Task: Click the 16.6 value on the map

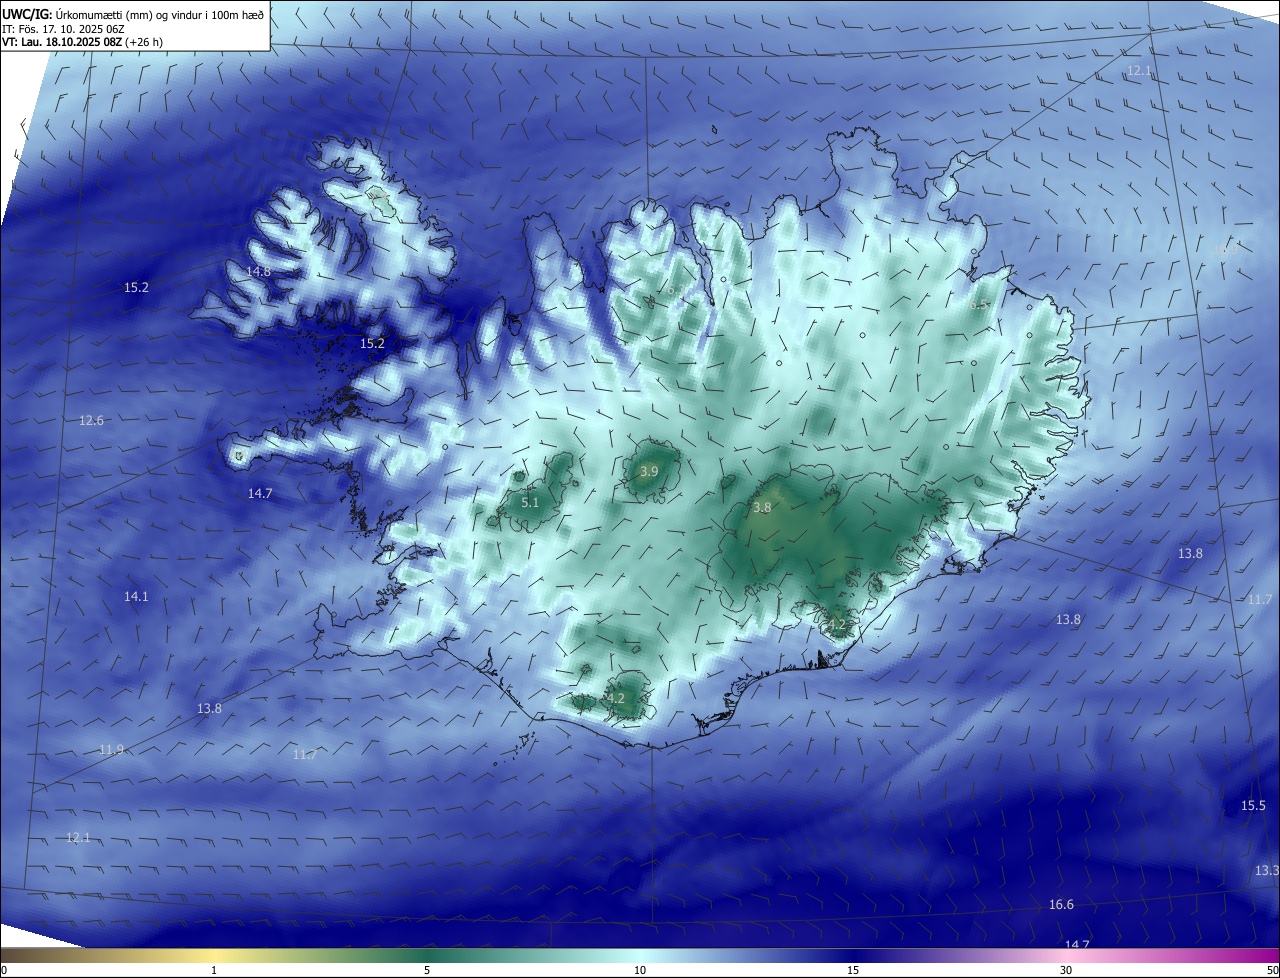Action: [x=1061, y=904]
